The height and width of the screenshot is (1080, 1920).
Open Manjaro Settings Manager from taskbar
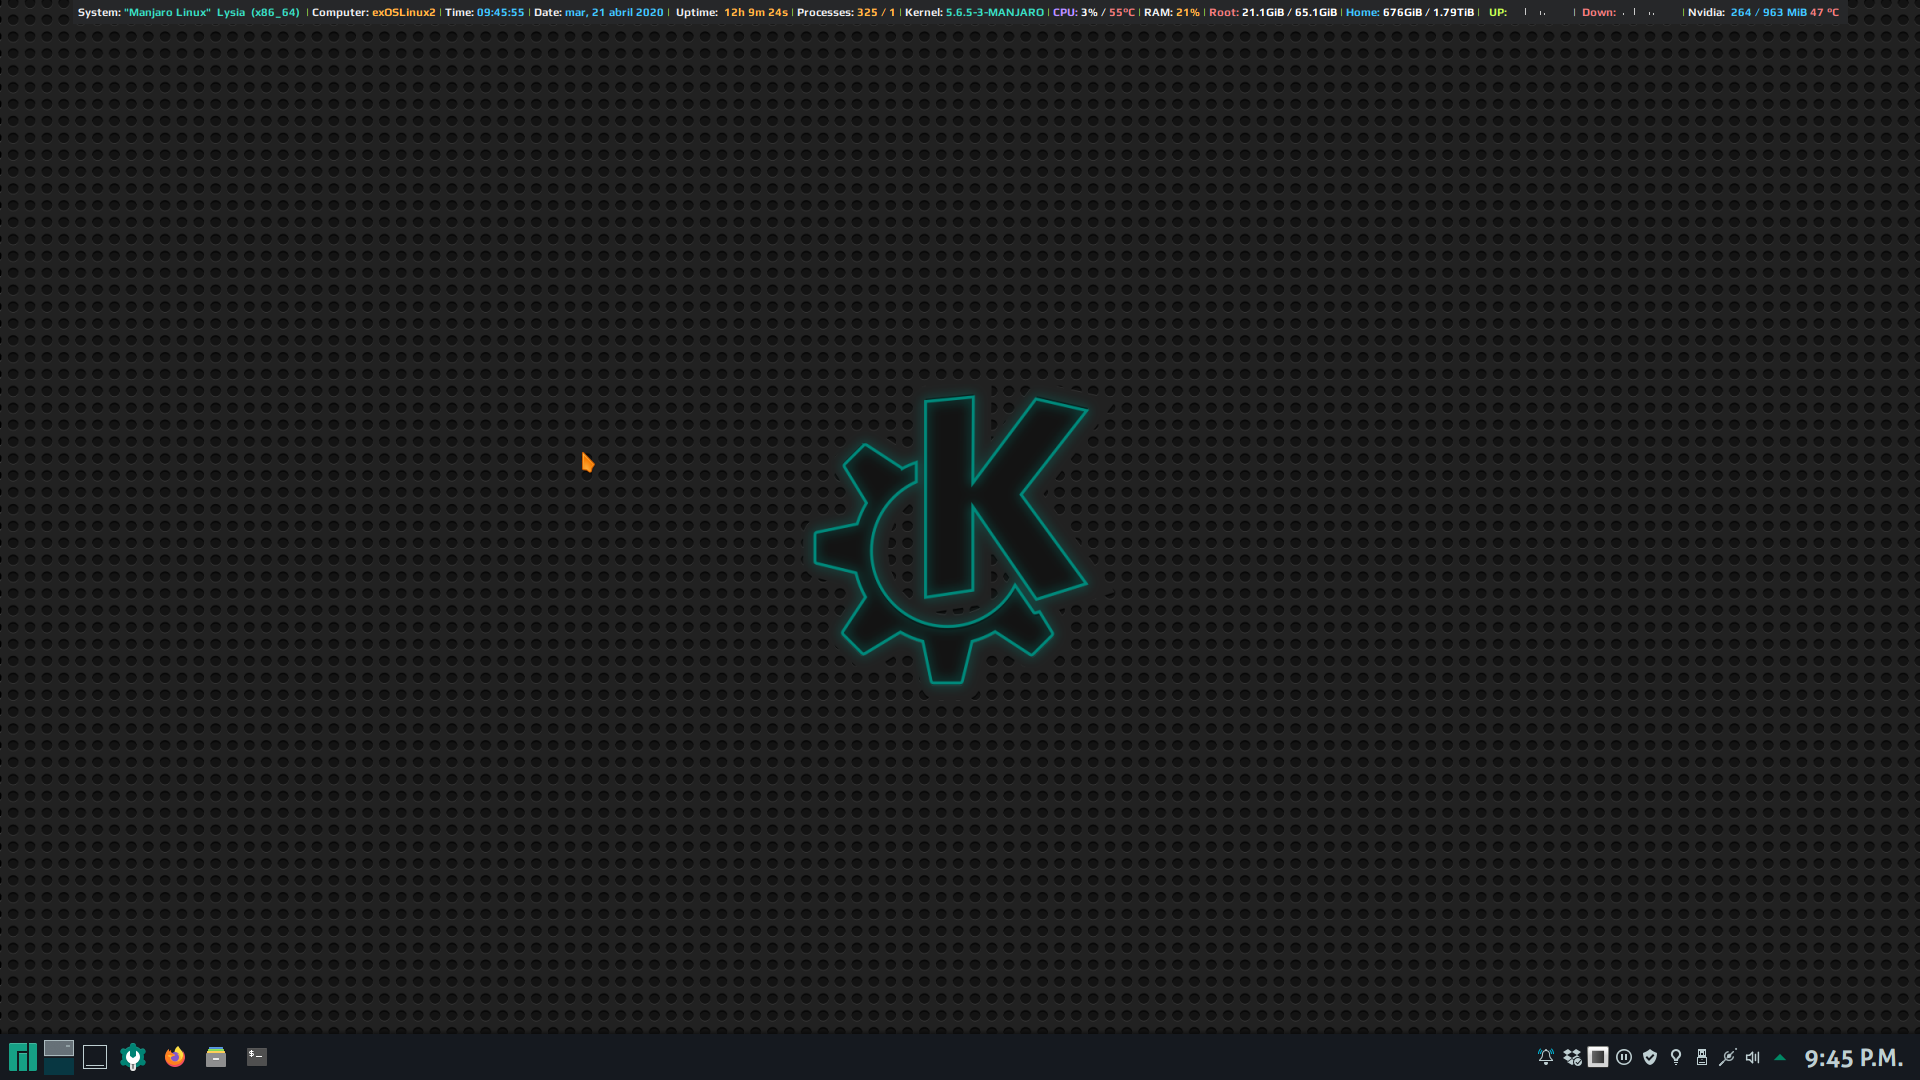(x=133, y=1057)
